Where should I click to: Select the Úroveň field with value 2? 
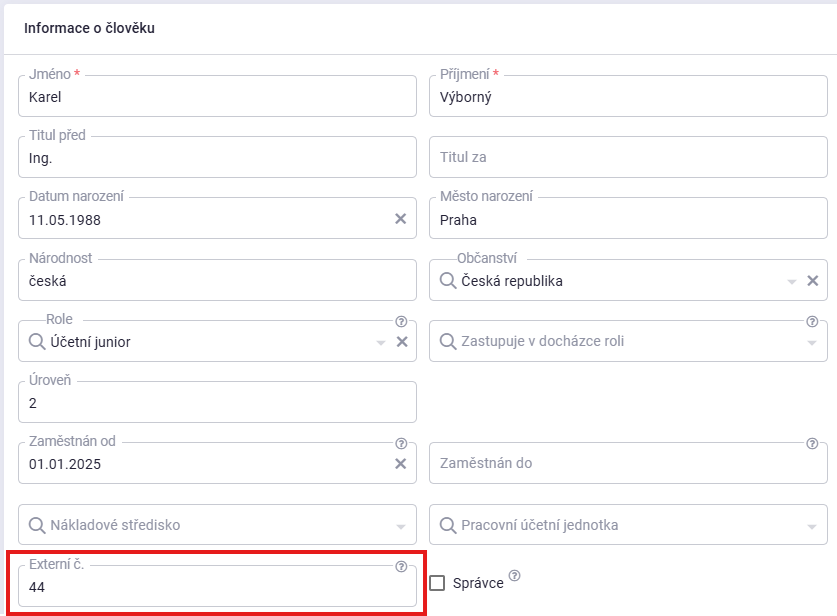217,403
